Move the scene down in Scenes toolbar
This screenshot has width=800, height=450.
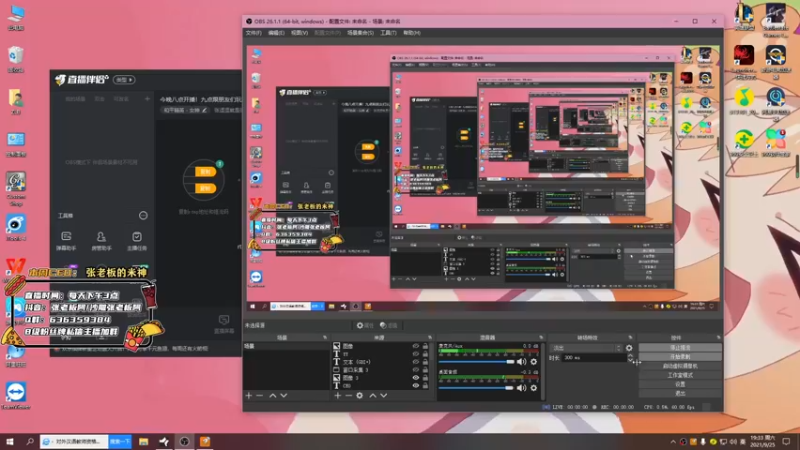[284, 395]
